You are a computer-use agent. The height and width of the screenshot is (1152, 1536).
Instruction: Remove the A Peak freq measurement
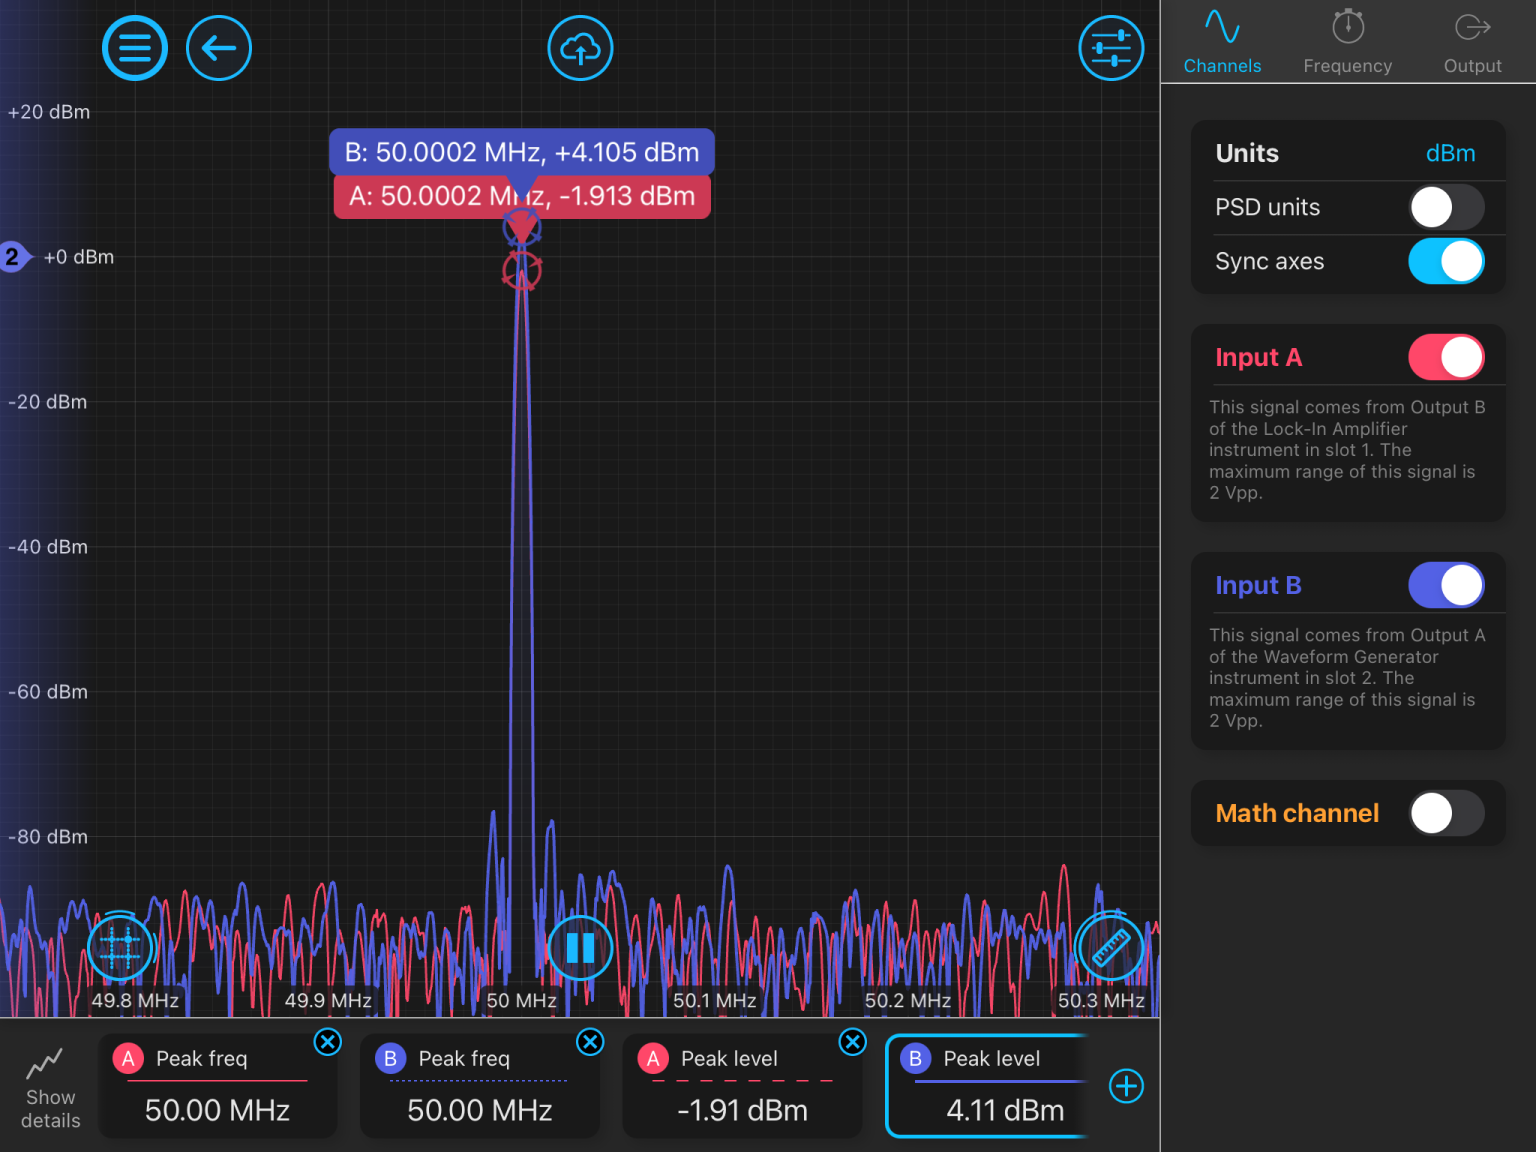click(327, 1042)
